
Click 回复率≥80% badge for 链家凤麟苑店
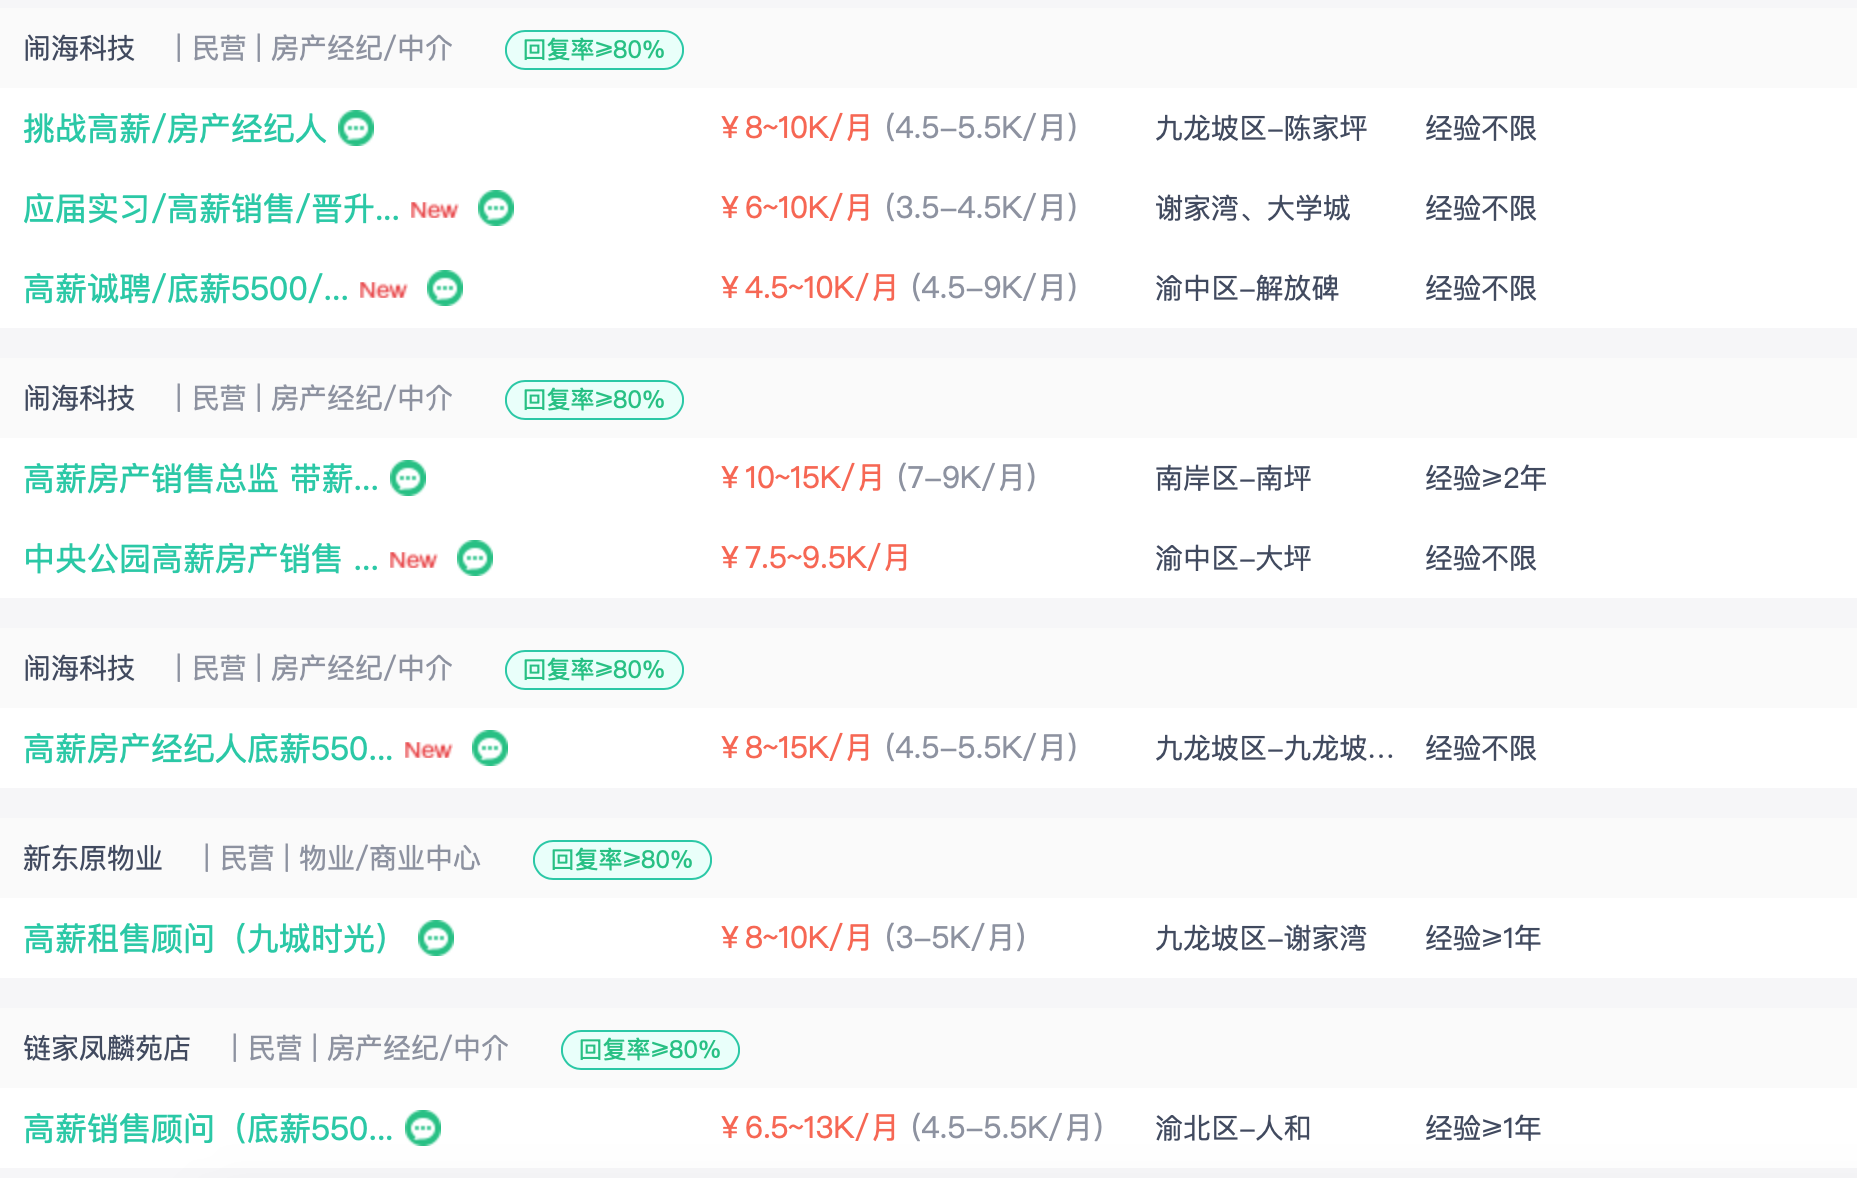[x=650, y=1050]
